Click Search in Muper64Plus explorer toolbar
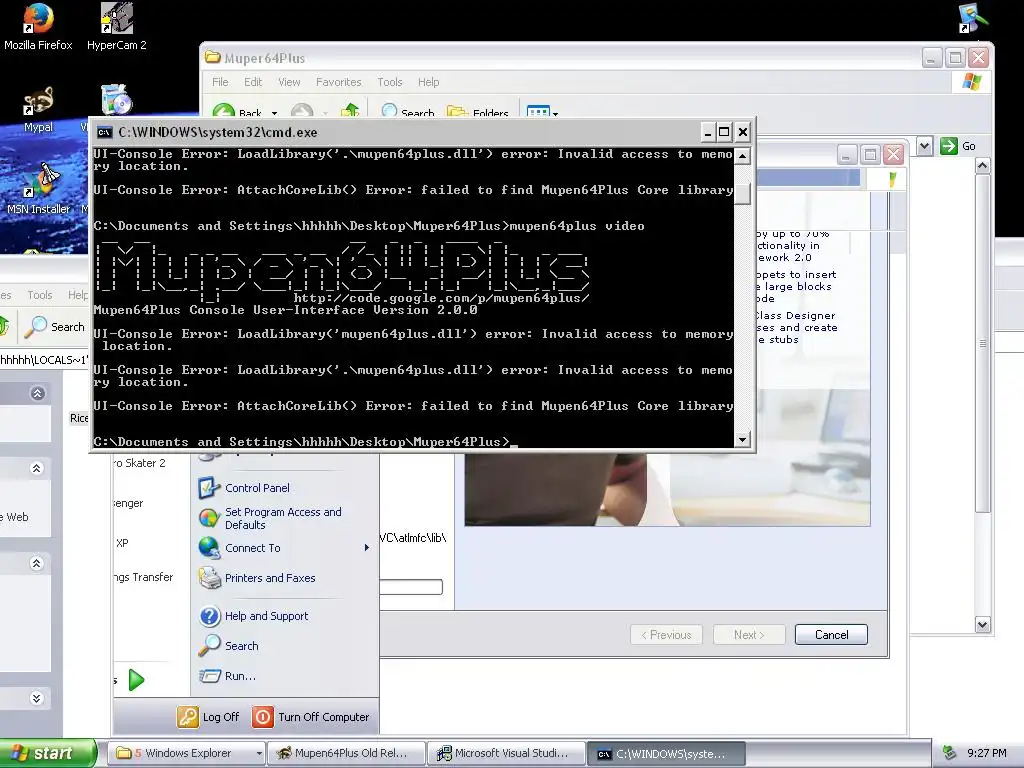Viewport: 1024px width, 768px height. [408, 112]
